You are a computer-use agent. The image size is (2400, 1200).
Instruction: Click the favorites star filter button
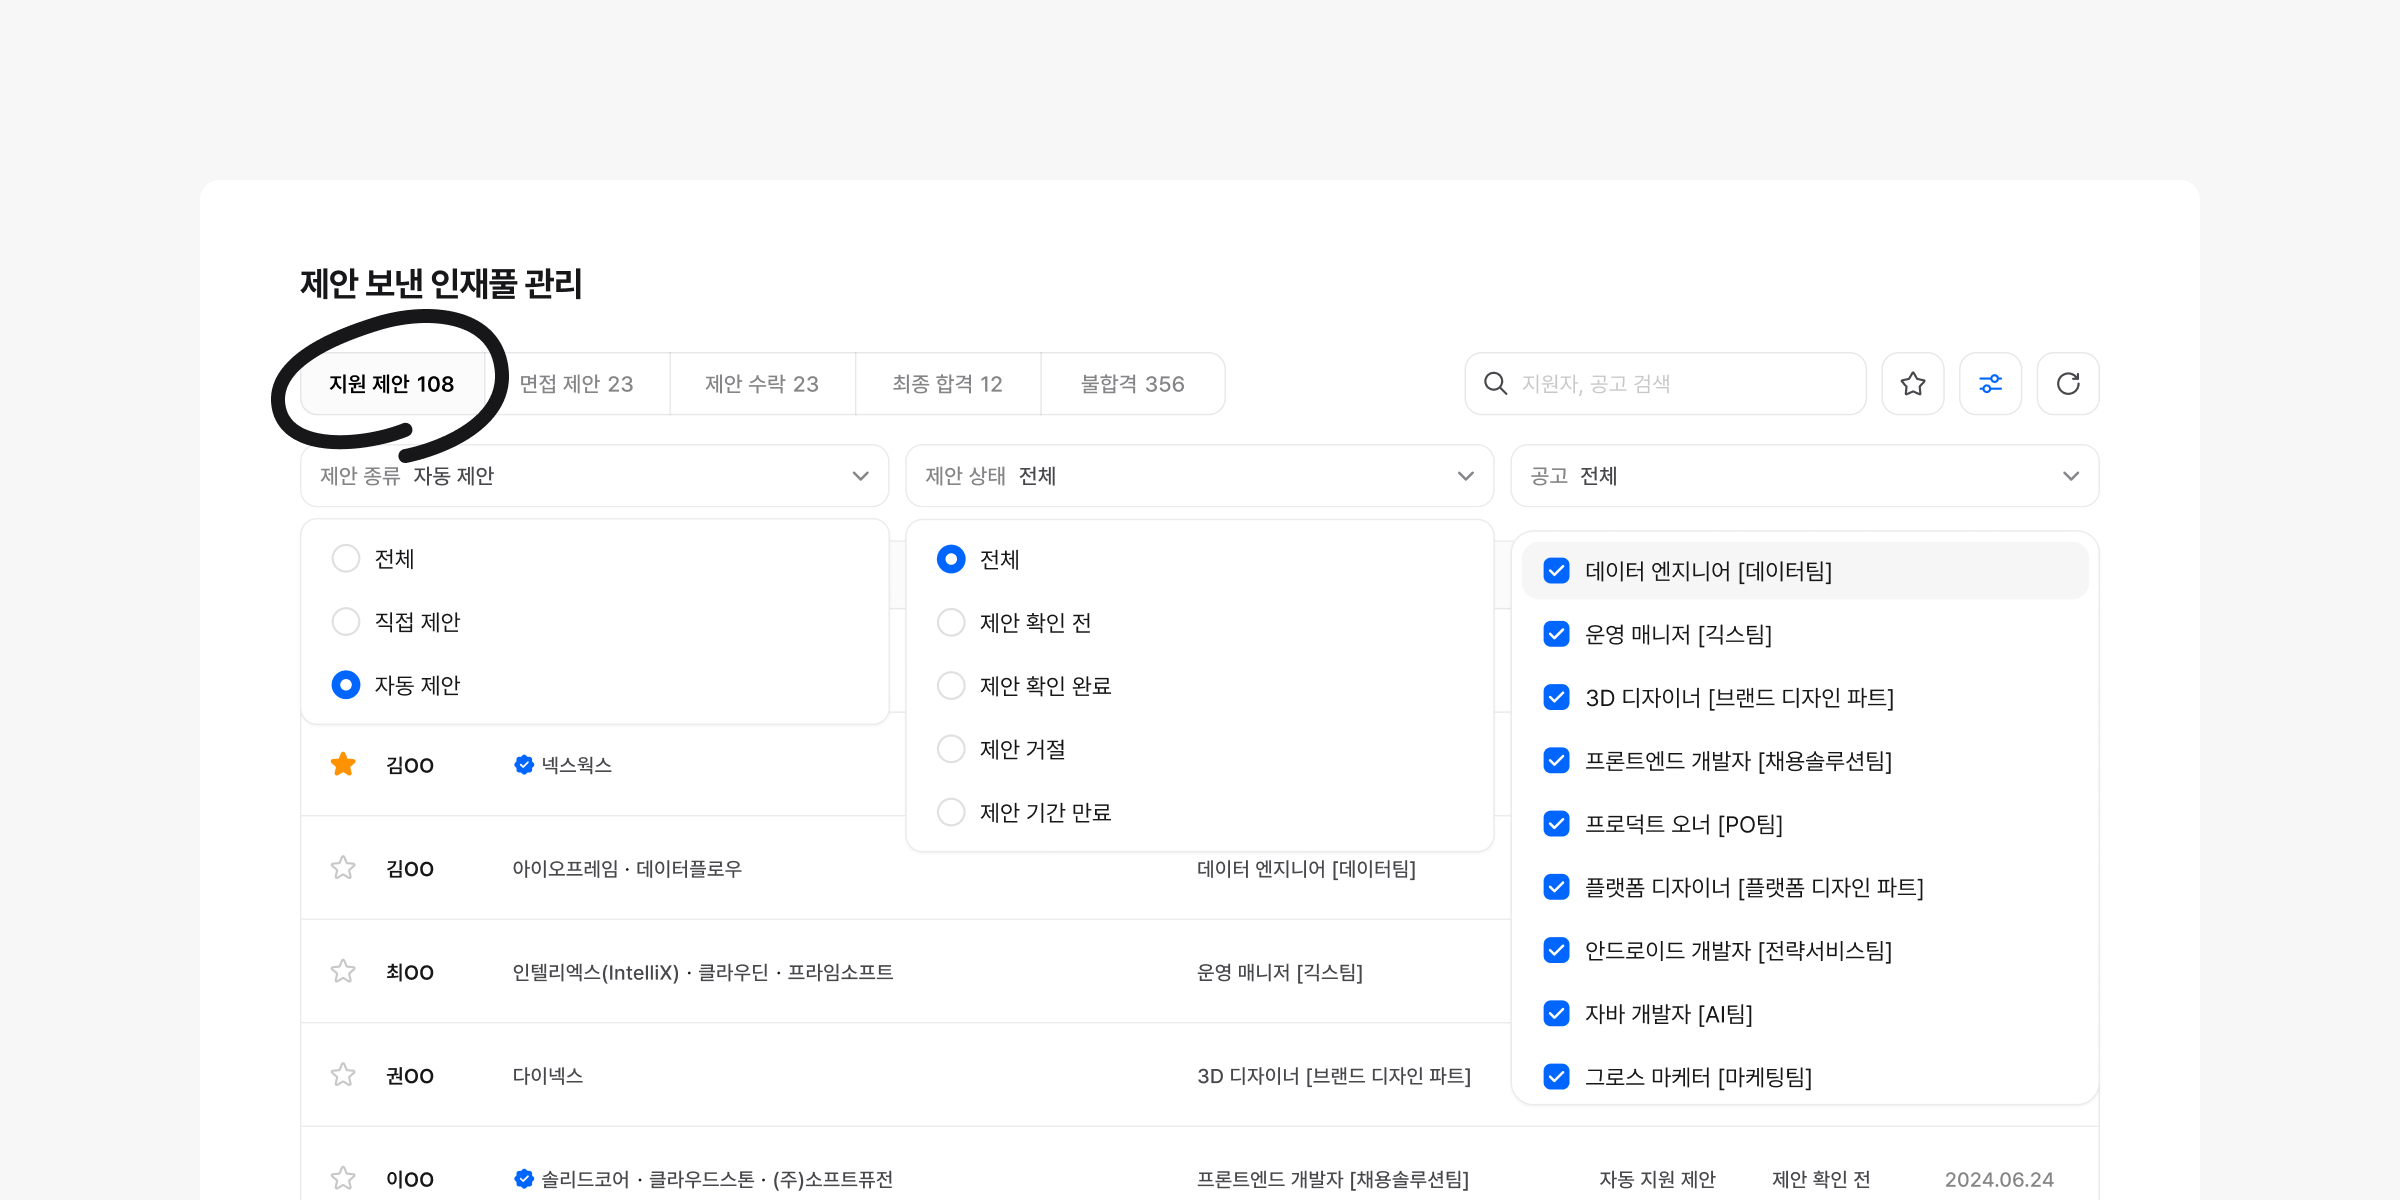click(1912, 383)
